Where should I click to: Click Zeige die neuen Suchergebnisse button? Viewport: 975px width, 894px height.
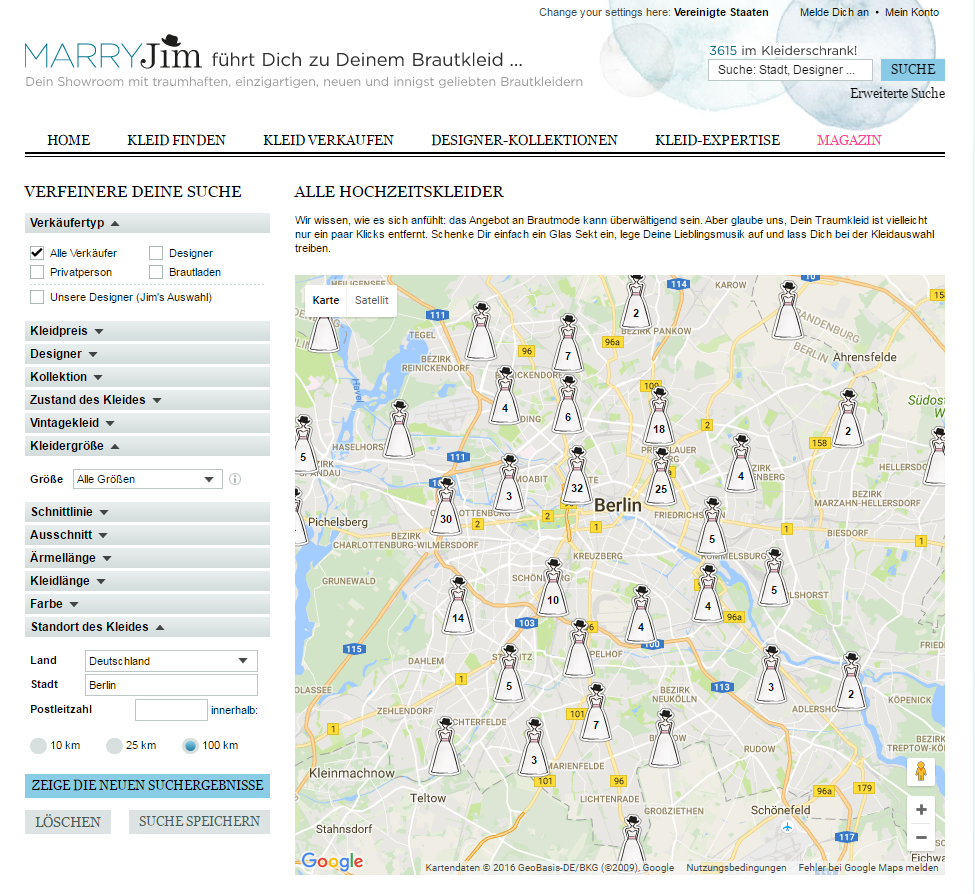point(147,785)
